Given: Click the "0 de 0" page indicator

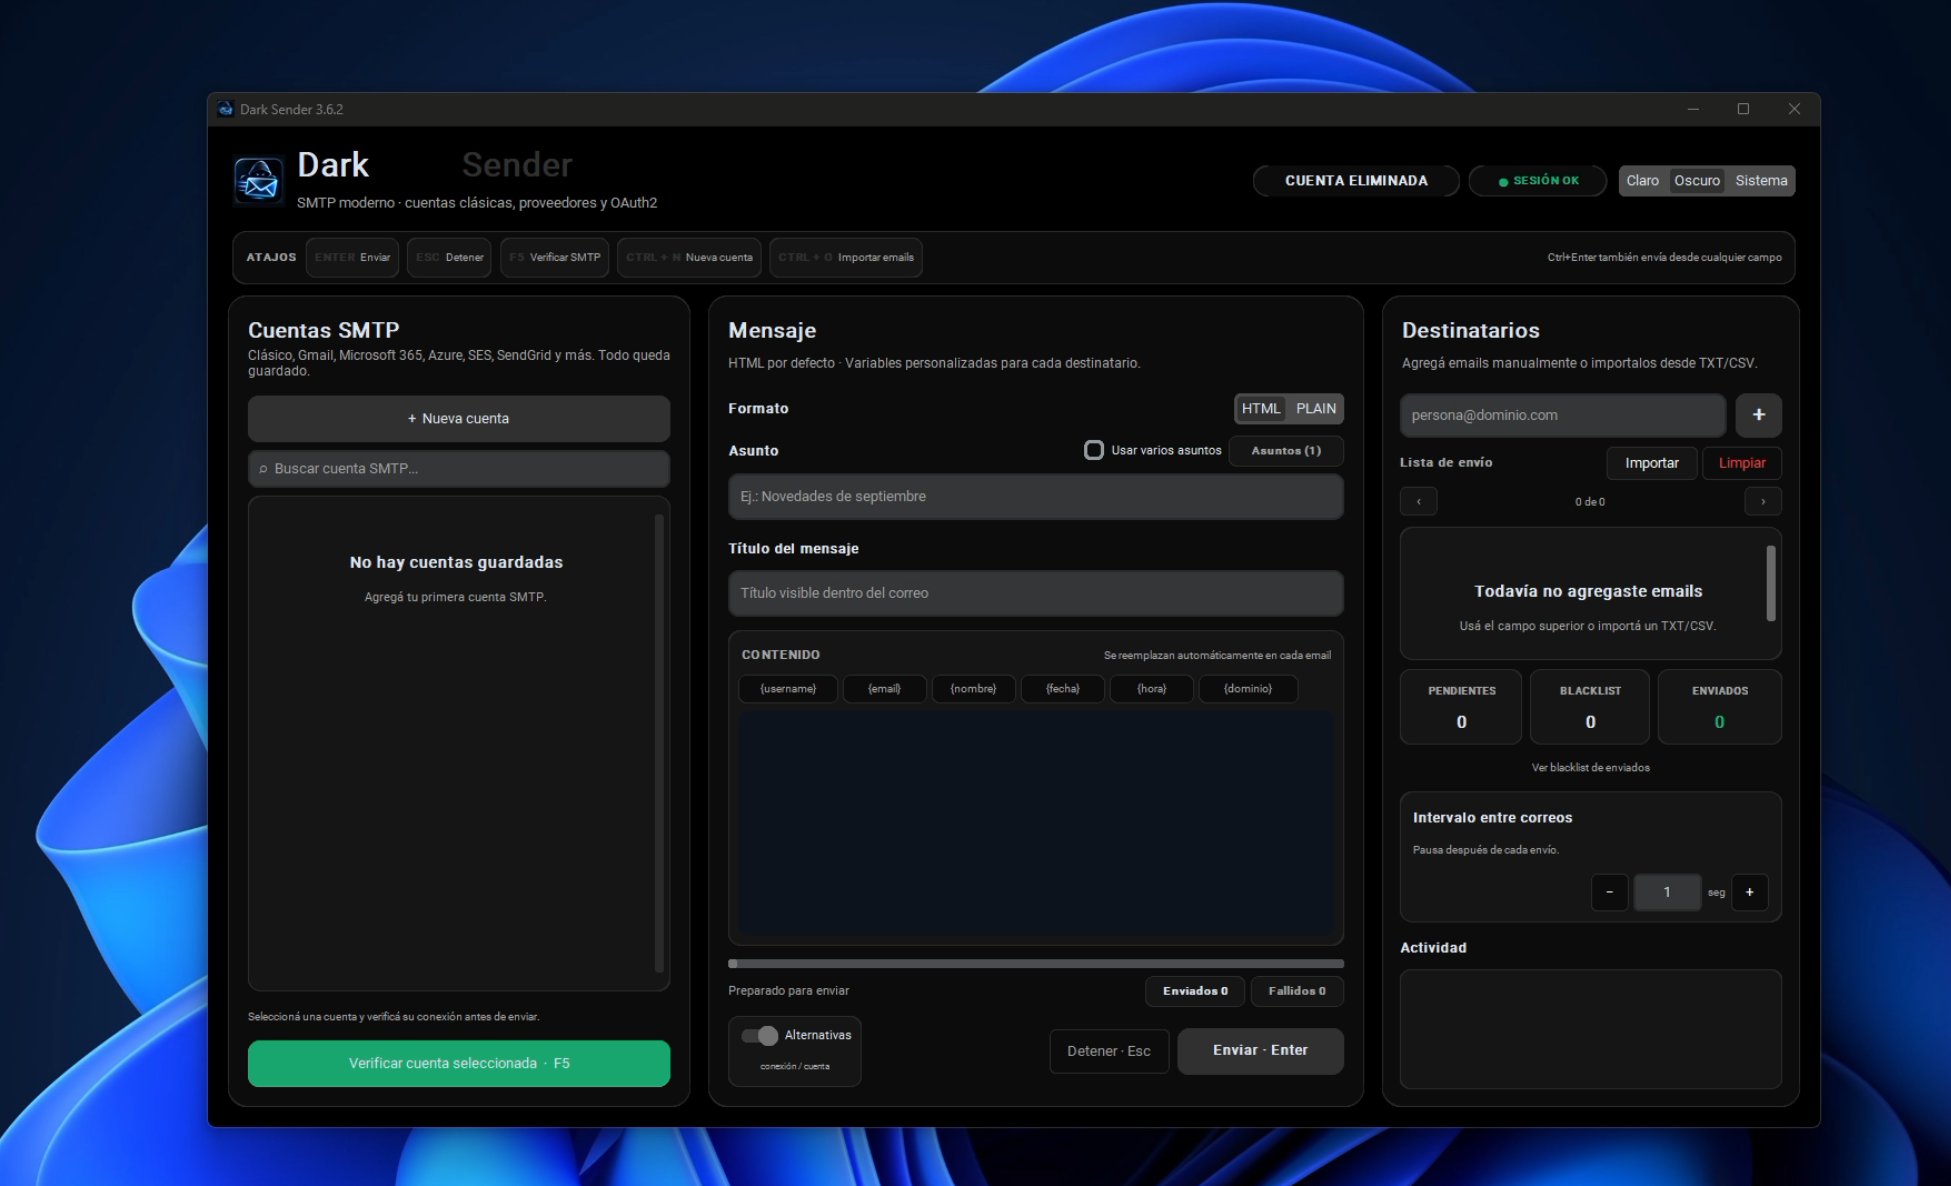Looking at the screenshot, I should (x=1590, y=502).
